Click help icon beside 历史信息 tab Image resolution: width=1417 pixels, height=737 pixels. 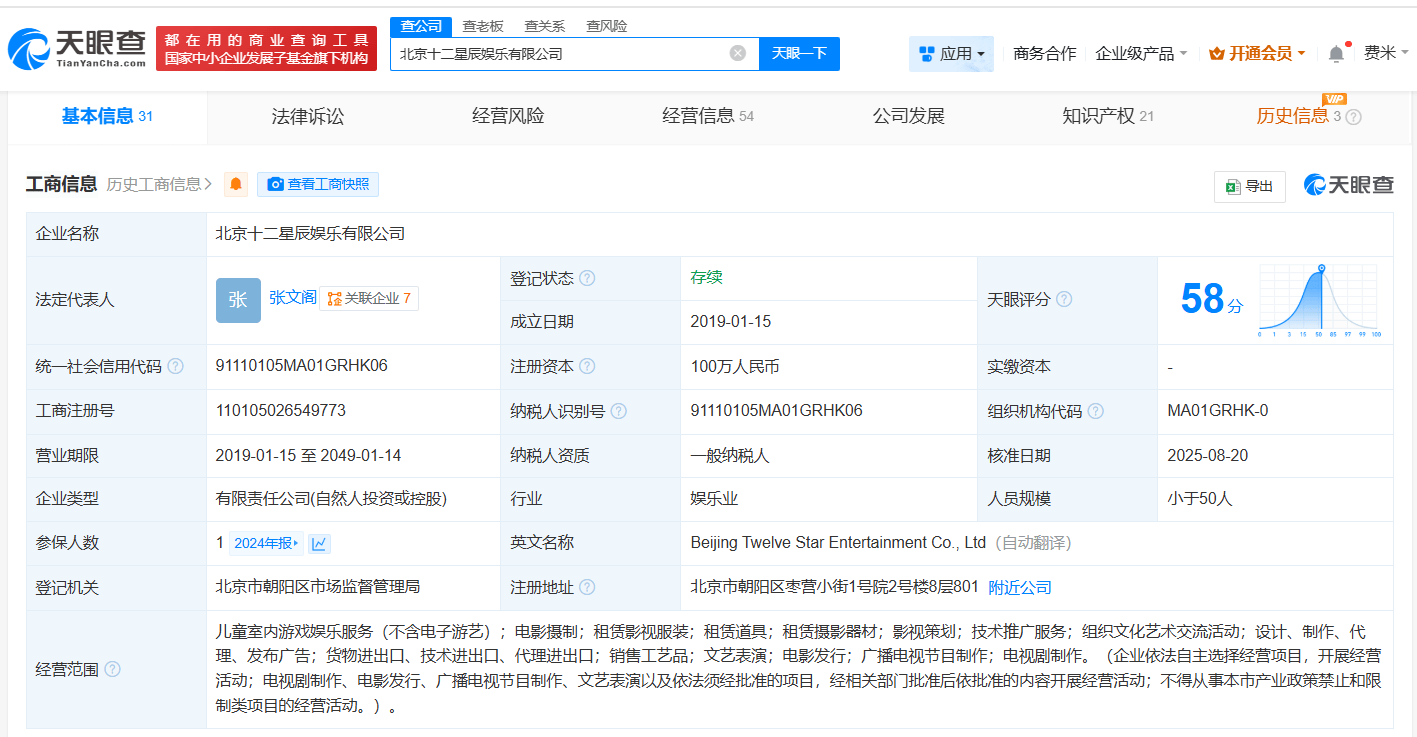1354,117
